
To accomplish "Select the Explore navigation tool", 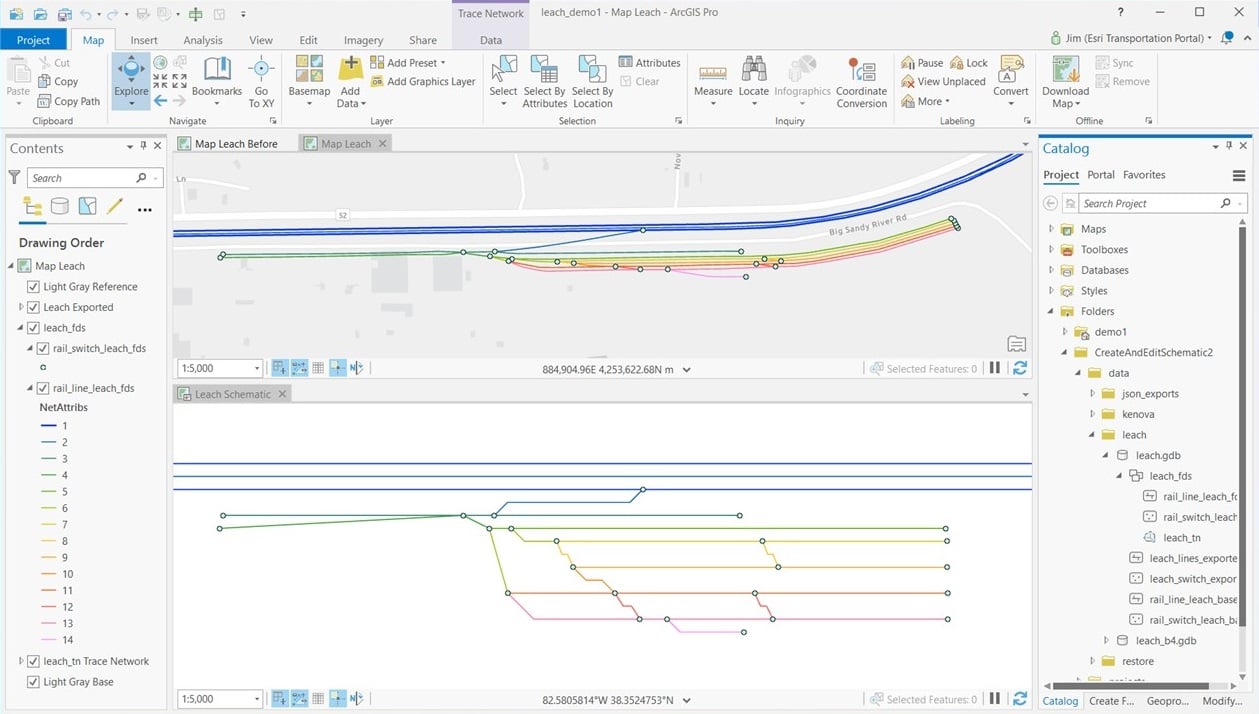I will [x=130, y=81].
